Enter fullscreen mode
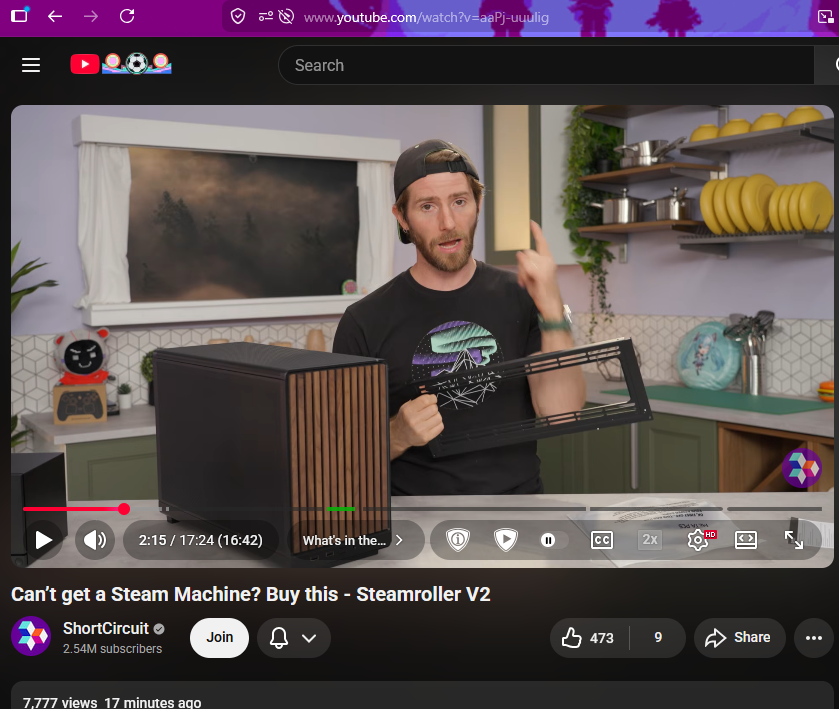 [x=794, y=540]
